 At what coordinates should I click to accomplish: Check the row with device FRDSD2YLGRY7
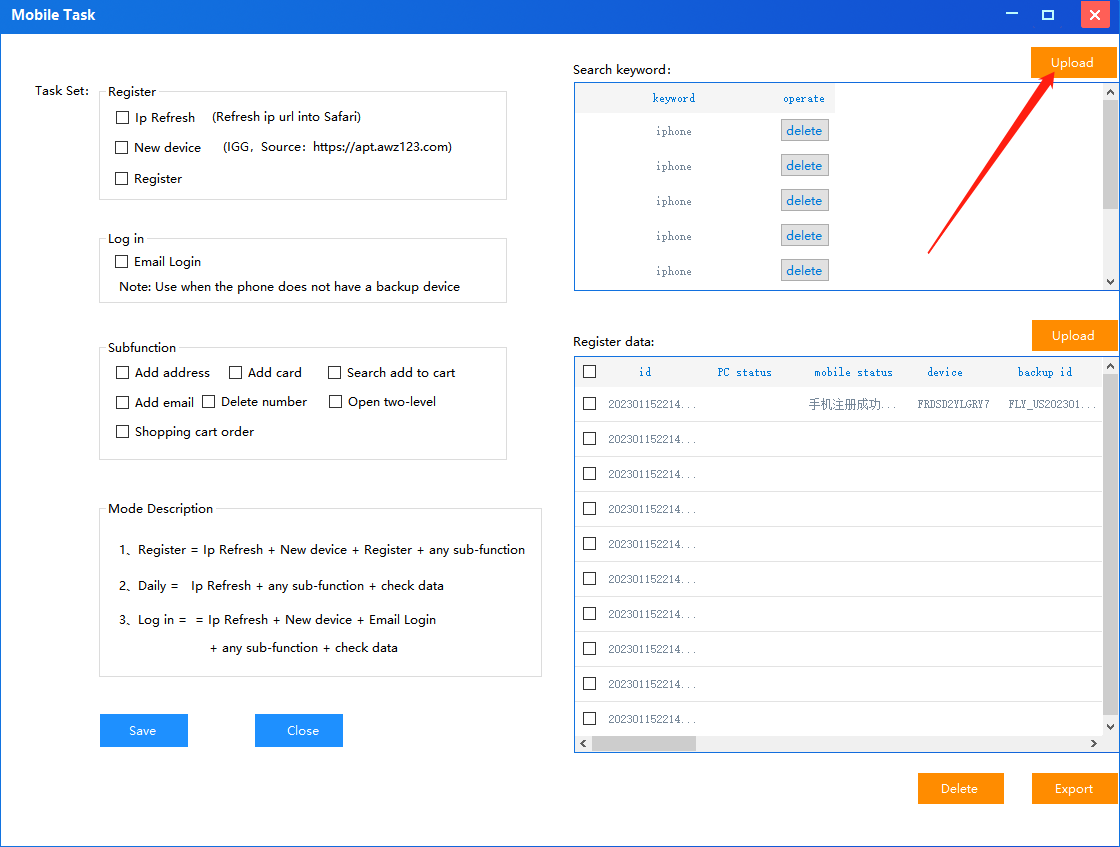(x=589, y=404)
